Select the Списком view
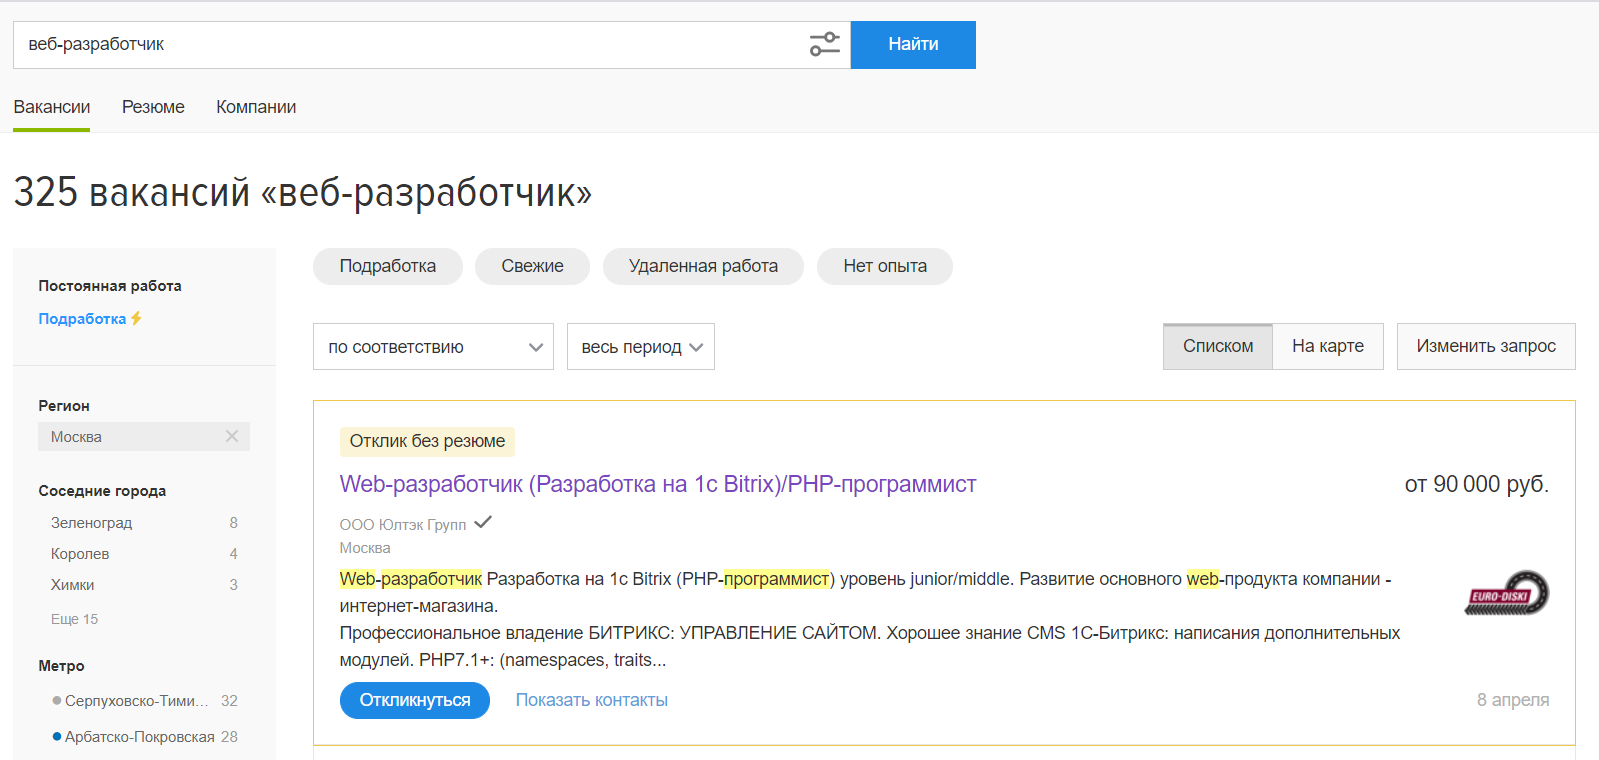This screenshot has height=760, width=1599. [1218, 346]
